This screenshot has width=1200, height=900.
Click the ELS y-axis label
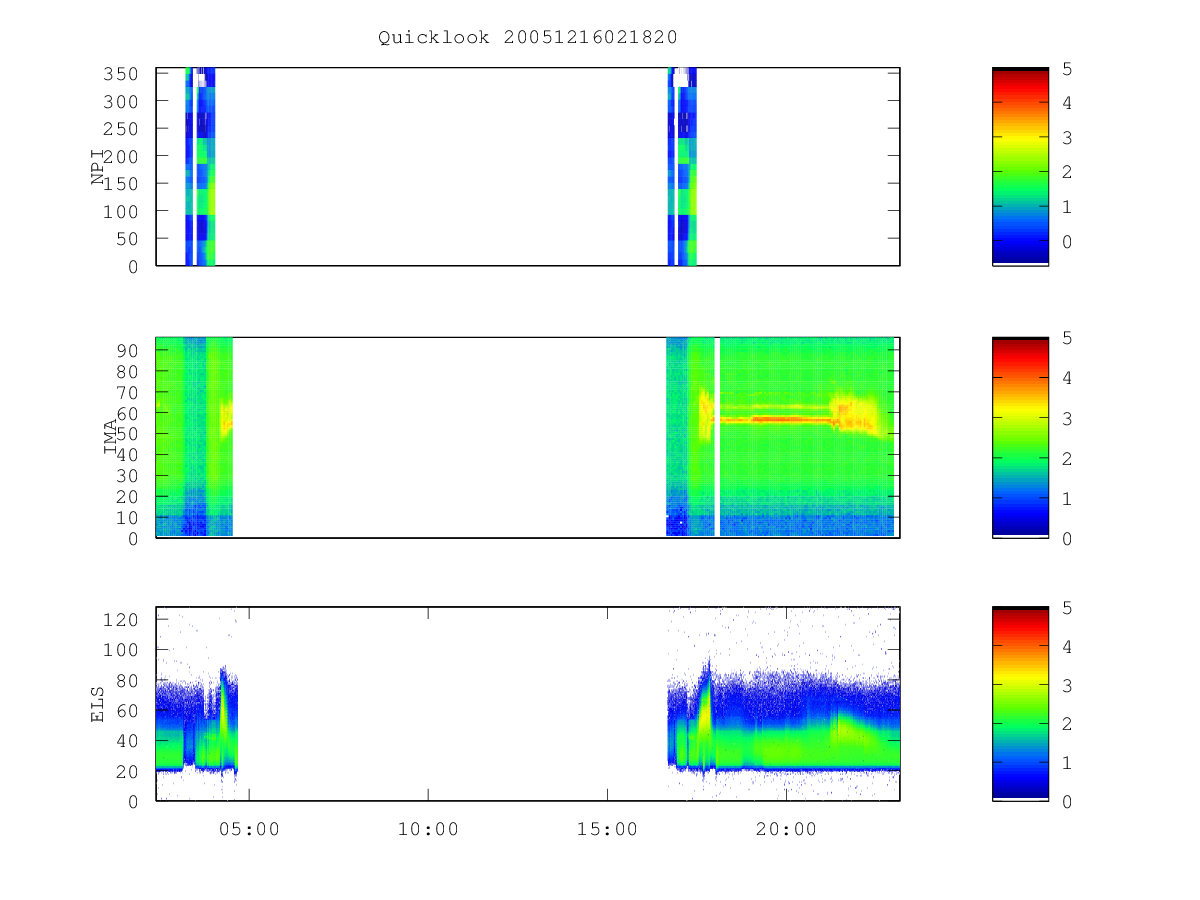click(x=98, y=704)
